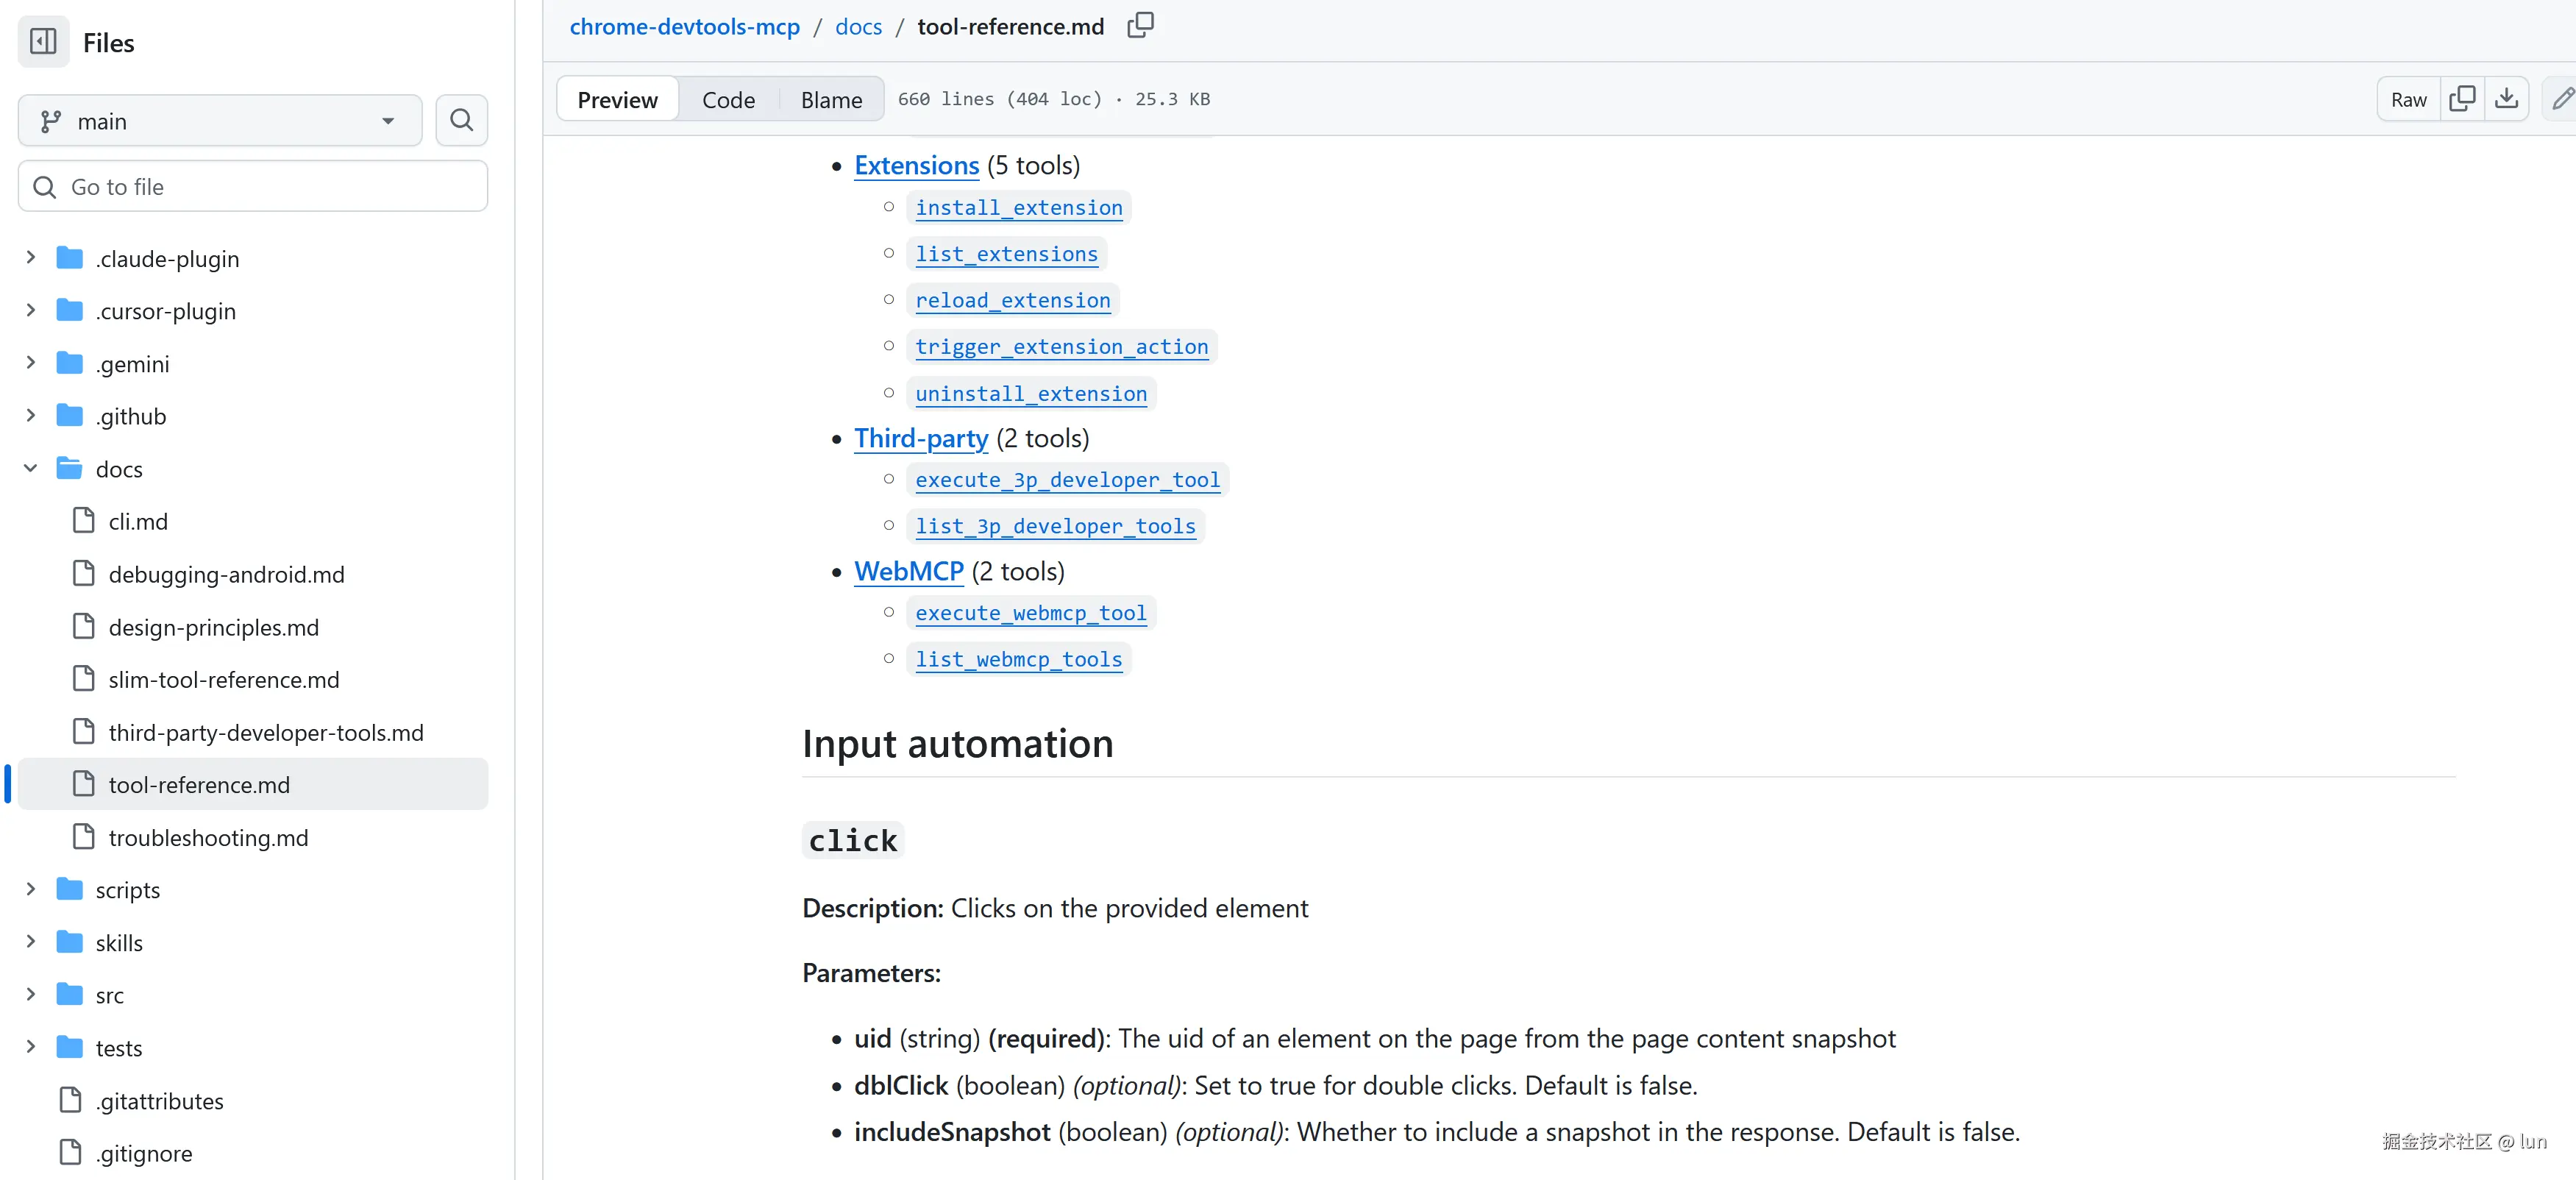
Task: Select the .gitignore file
Action: point(145,1153)
